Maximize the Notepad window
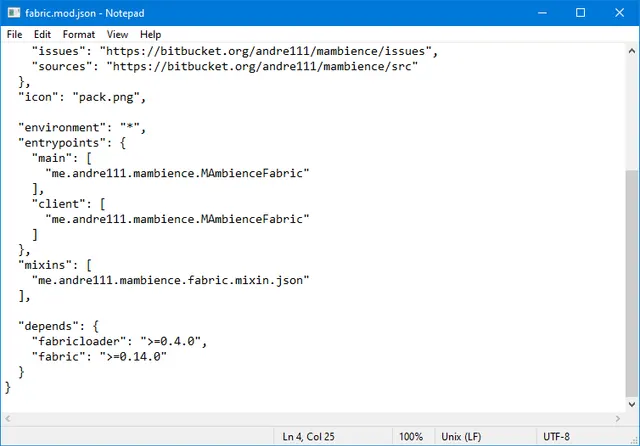 [x=580, y=13]
